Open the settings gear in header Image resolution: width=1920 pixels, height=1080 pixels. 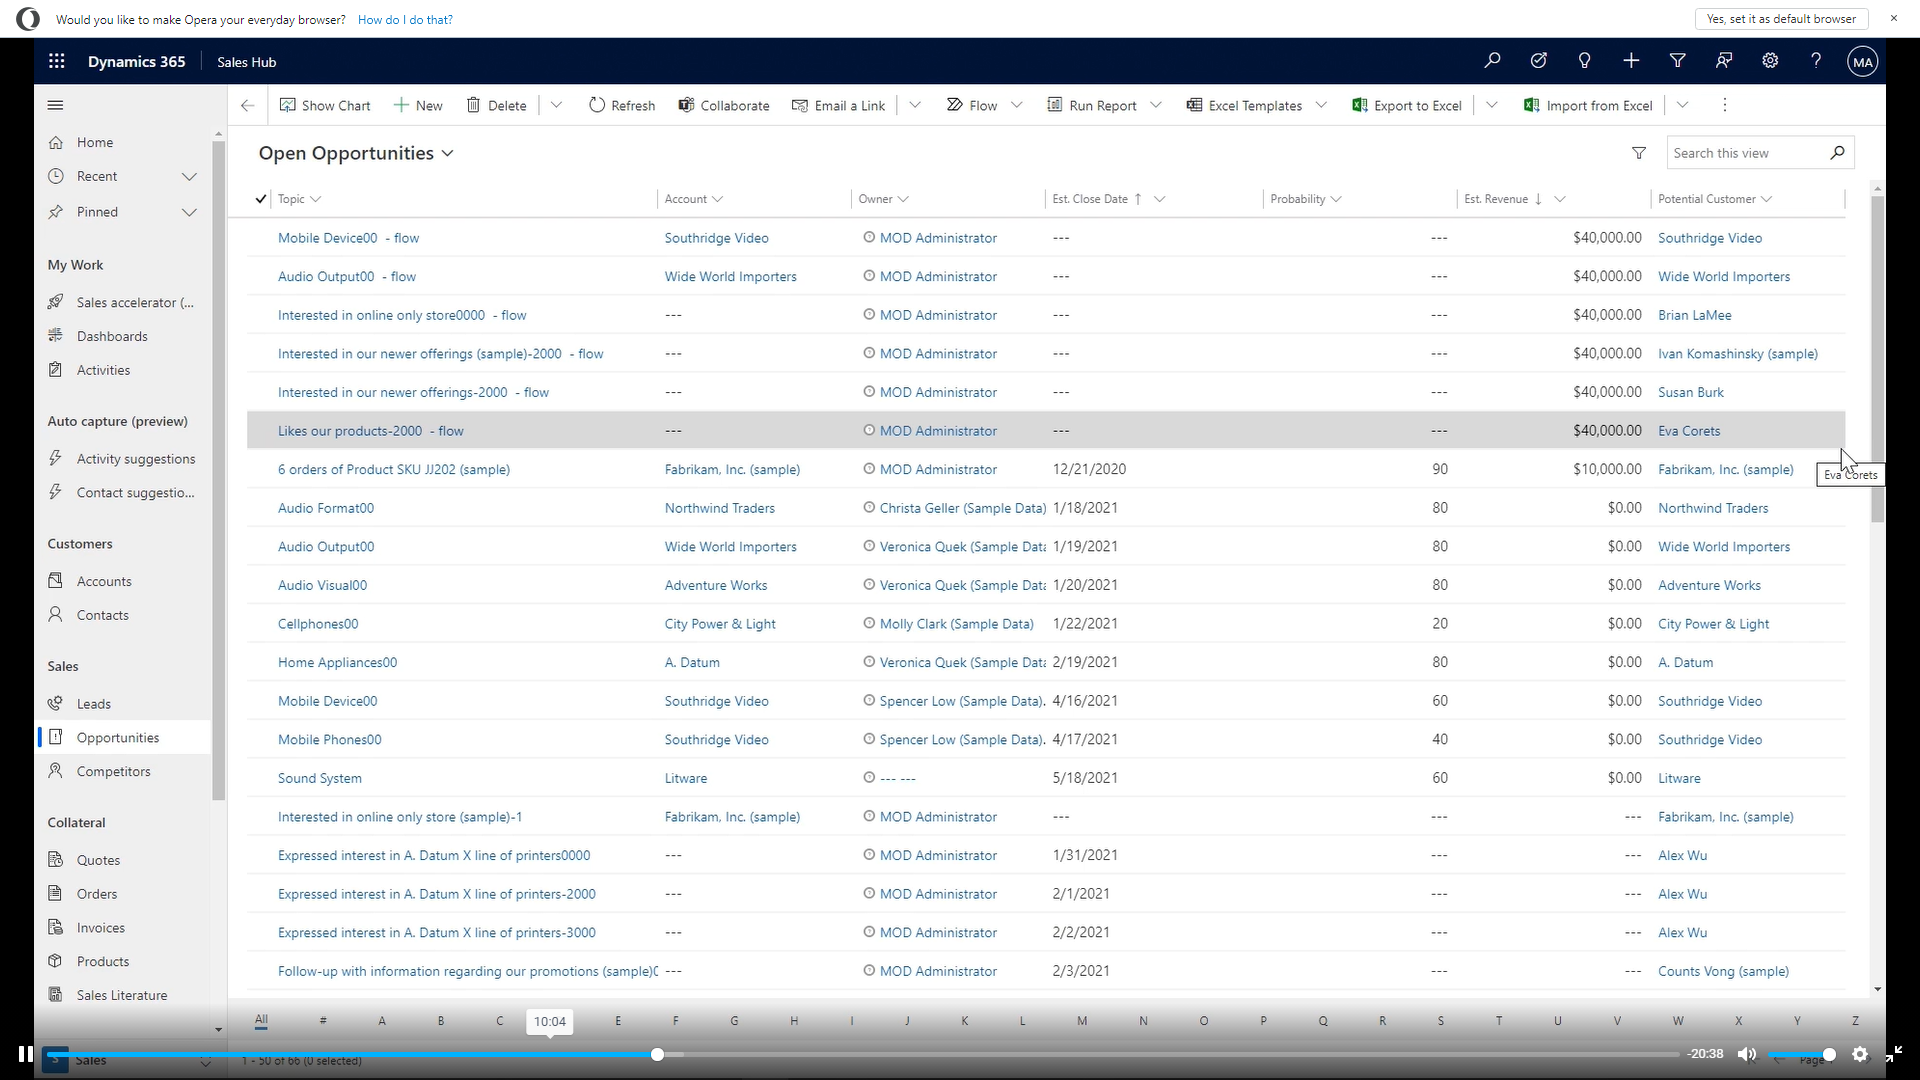[1770, 61]
